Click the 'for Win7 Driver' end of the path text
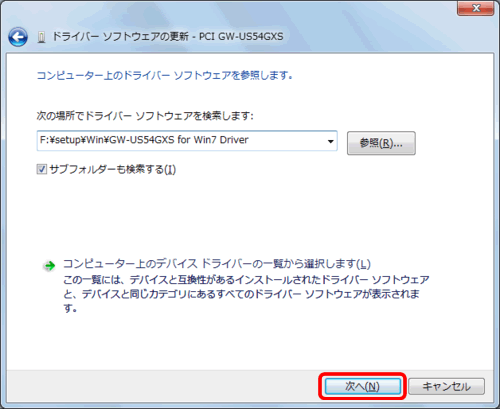500x409 pixels. point(213,140)
